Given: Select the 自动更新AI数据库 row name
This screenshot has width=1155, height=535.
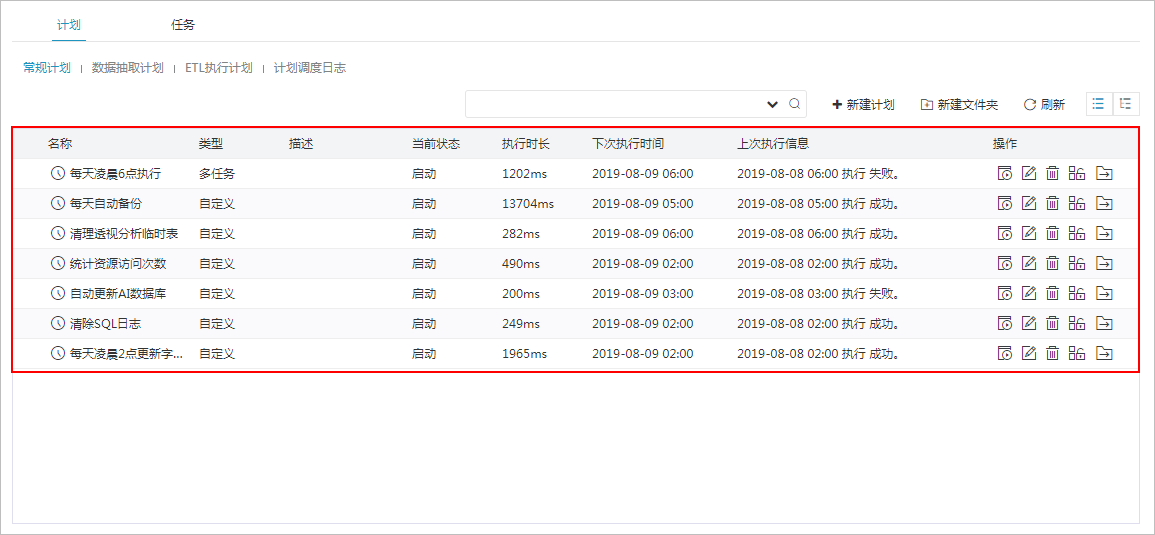Looking at the screenshot, I should point(118,293).
